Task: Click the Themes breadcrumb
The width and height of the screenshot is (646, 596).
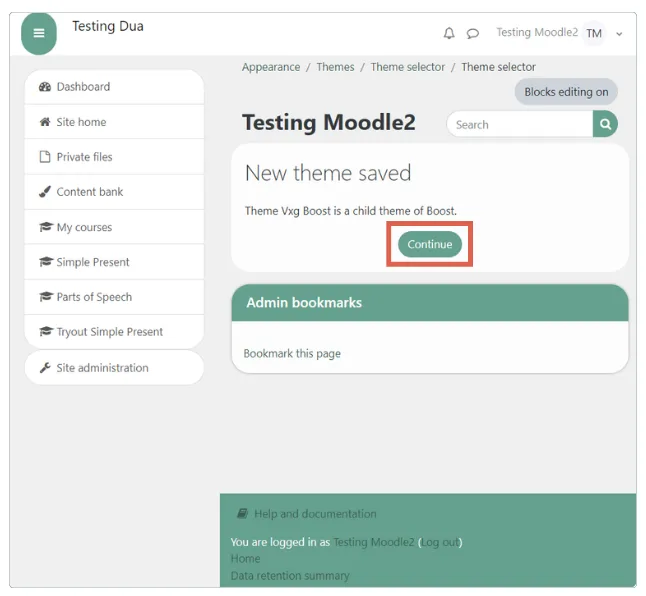Action: click(335, 67)
